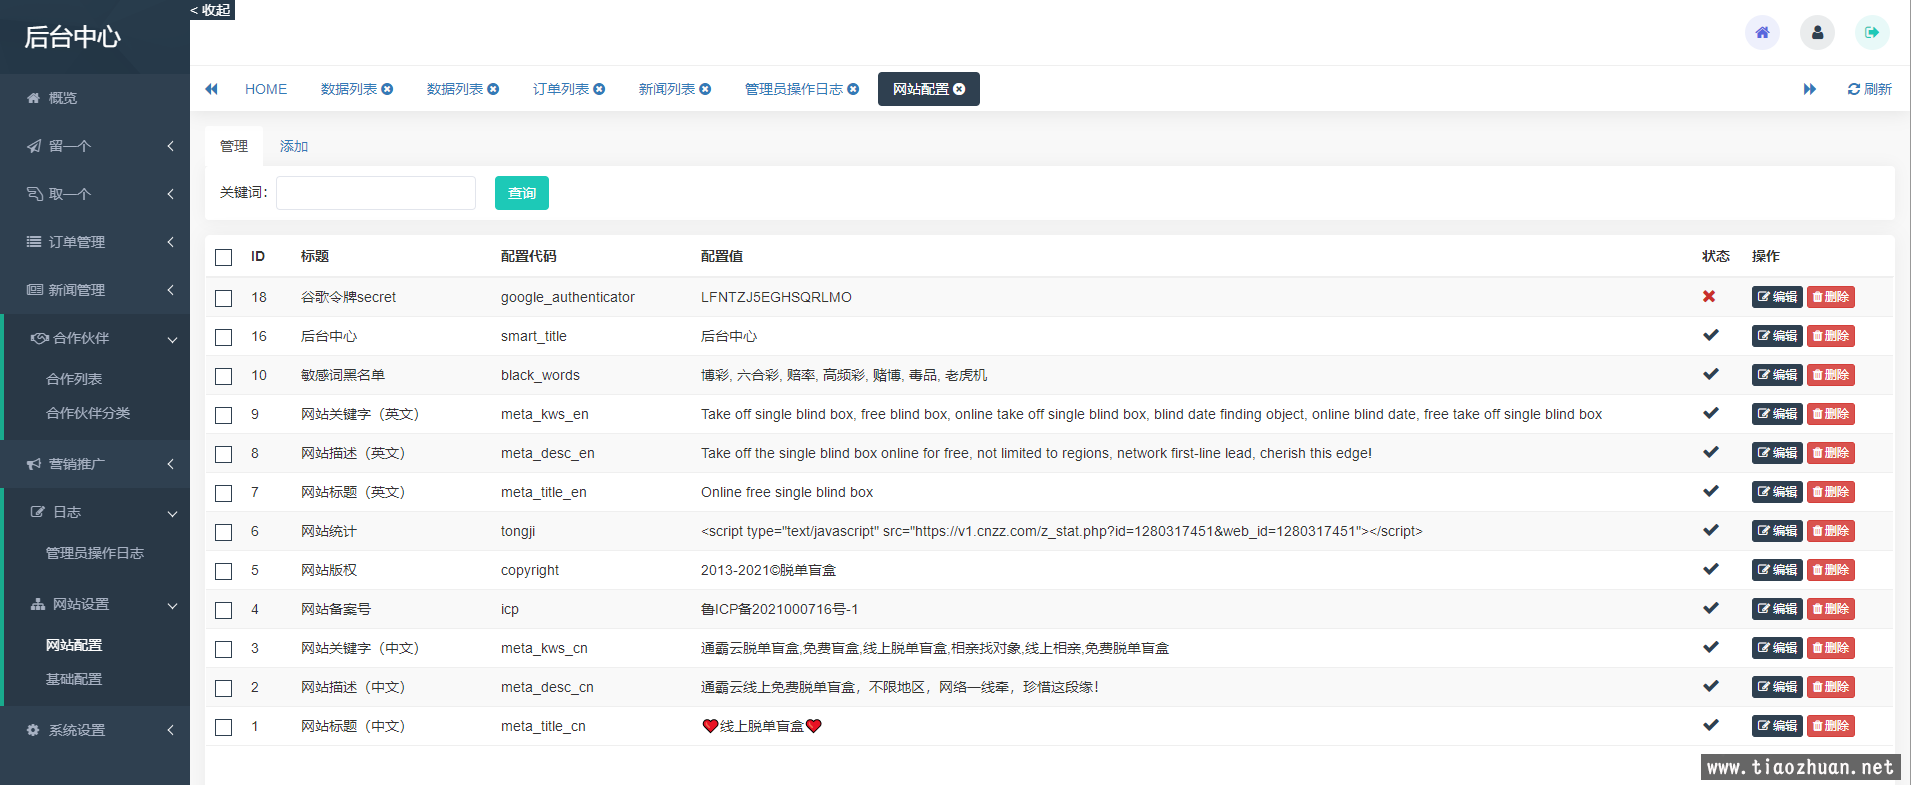Edit the smart_title config row
Screen dimensions: 1911x785
click(1777, 336)
